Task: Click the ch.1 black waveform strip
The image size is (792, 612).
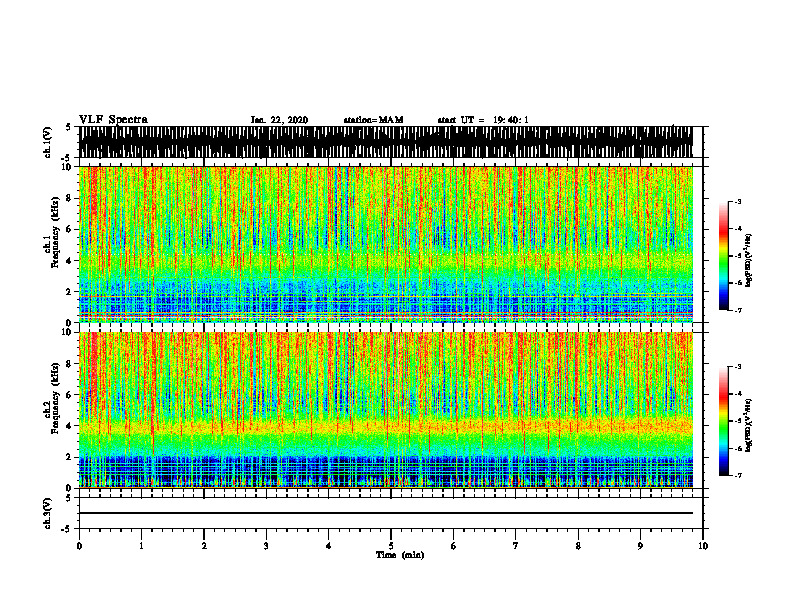Action: point(386,142)
